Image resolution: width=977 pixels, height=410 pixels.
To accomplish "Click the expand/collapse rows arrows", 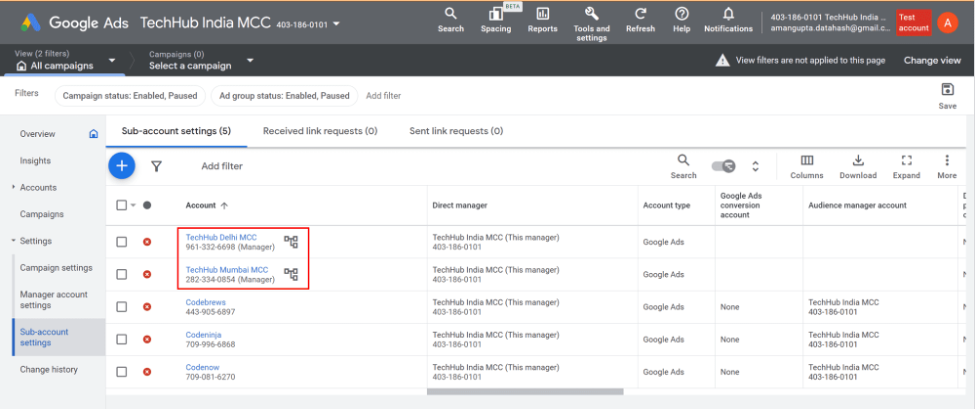I will coord(755,166).
